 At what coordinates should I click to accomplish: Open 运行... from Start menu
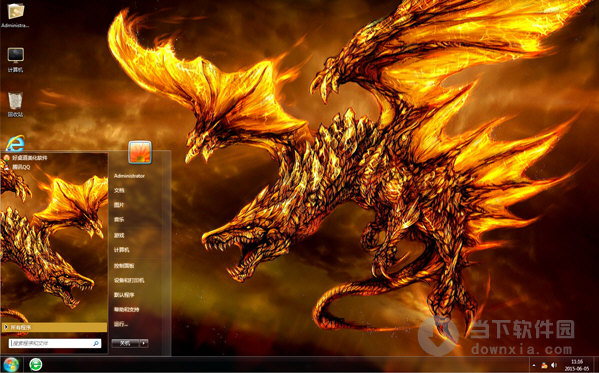coord(121,324)
